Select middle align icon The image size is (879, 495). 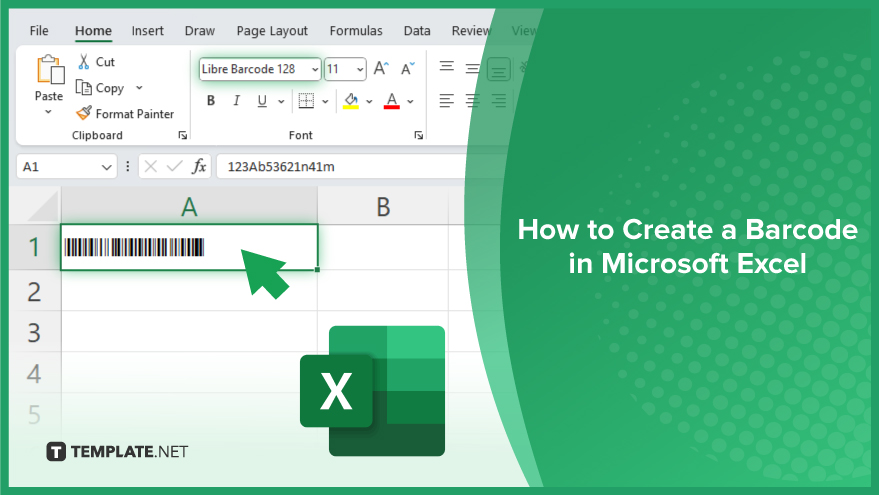[x=473, y=69]
